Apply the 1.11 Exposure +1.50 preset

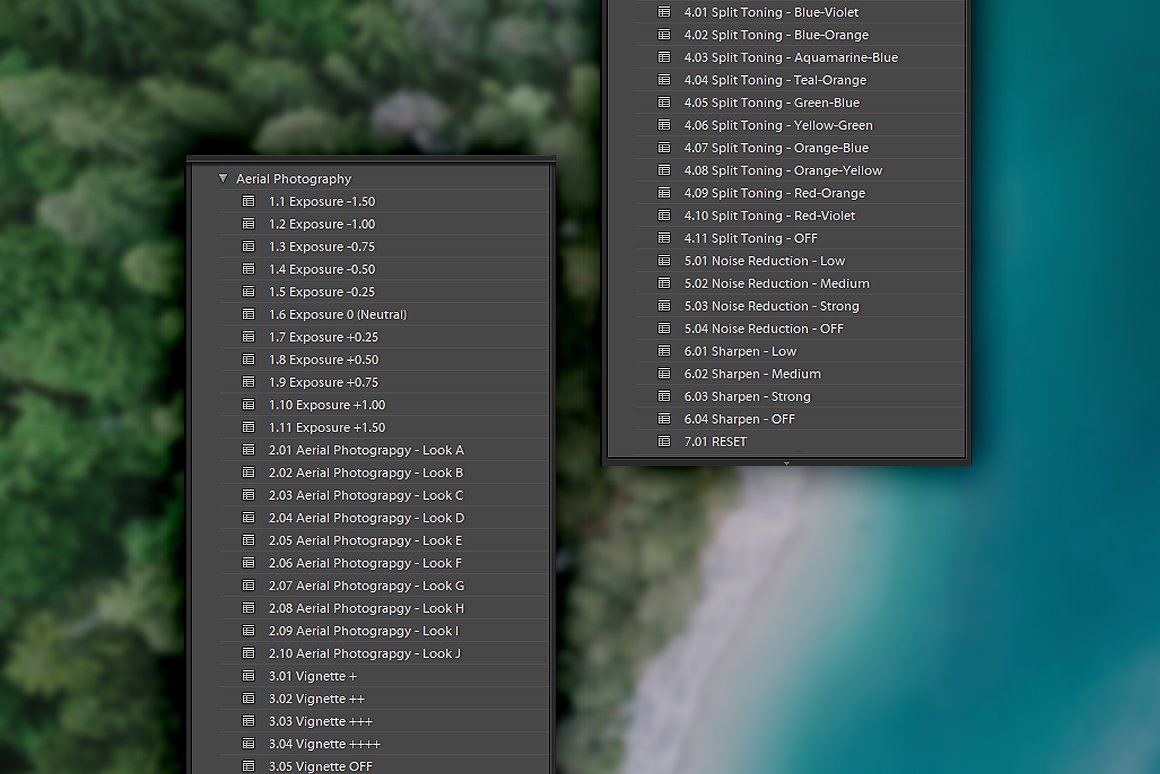[x=326, y=427]
